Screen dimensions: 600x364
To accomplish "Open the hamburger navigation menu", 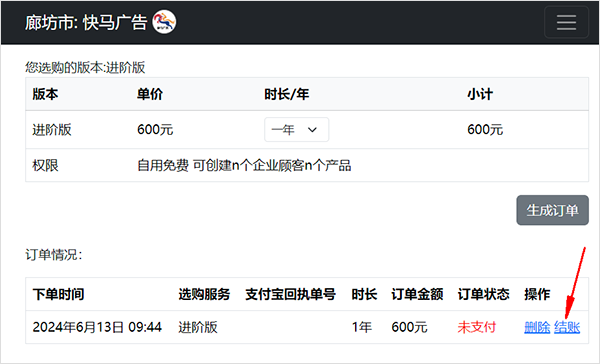I will point(566,22).
